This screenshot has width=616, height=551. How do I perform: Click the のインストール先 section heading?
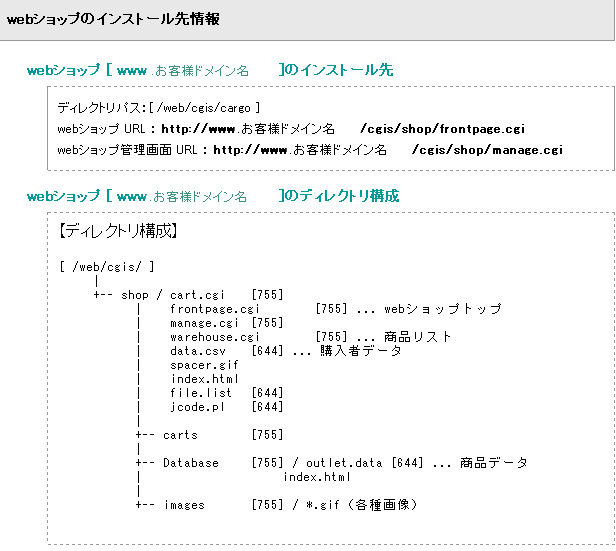(x=336, y=70)
